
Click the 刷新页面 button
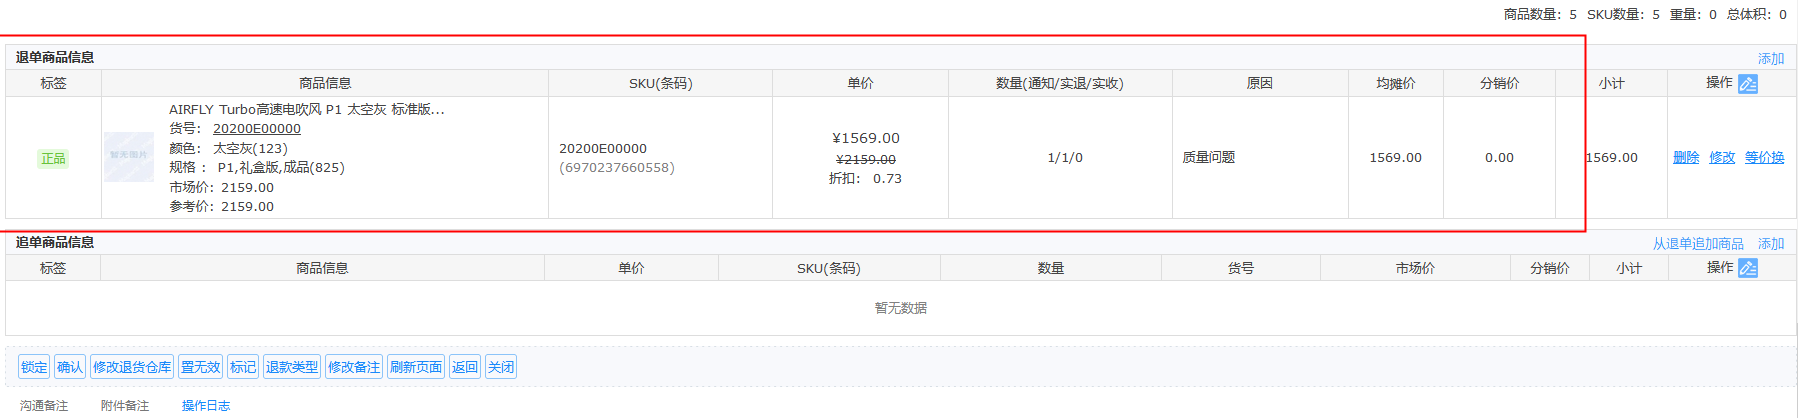click(x=416, y=367)
